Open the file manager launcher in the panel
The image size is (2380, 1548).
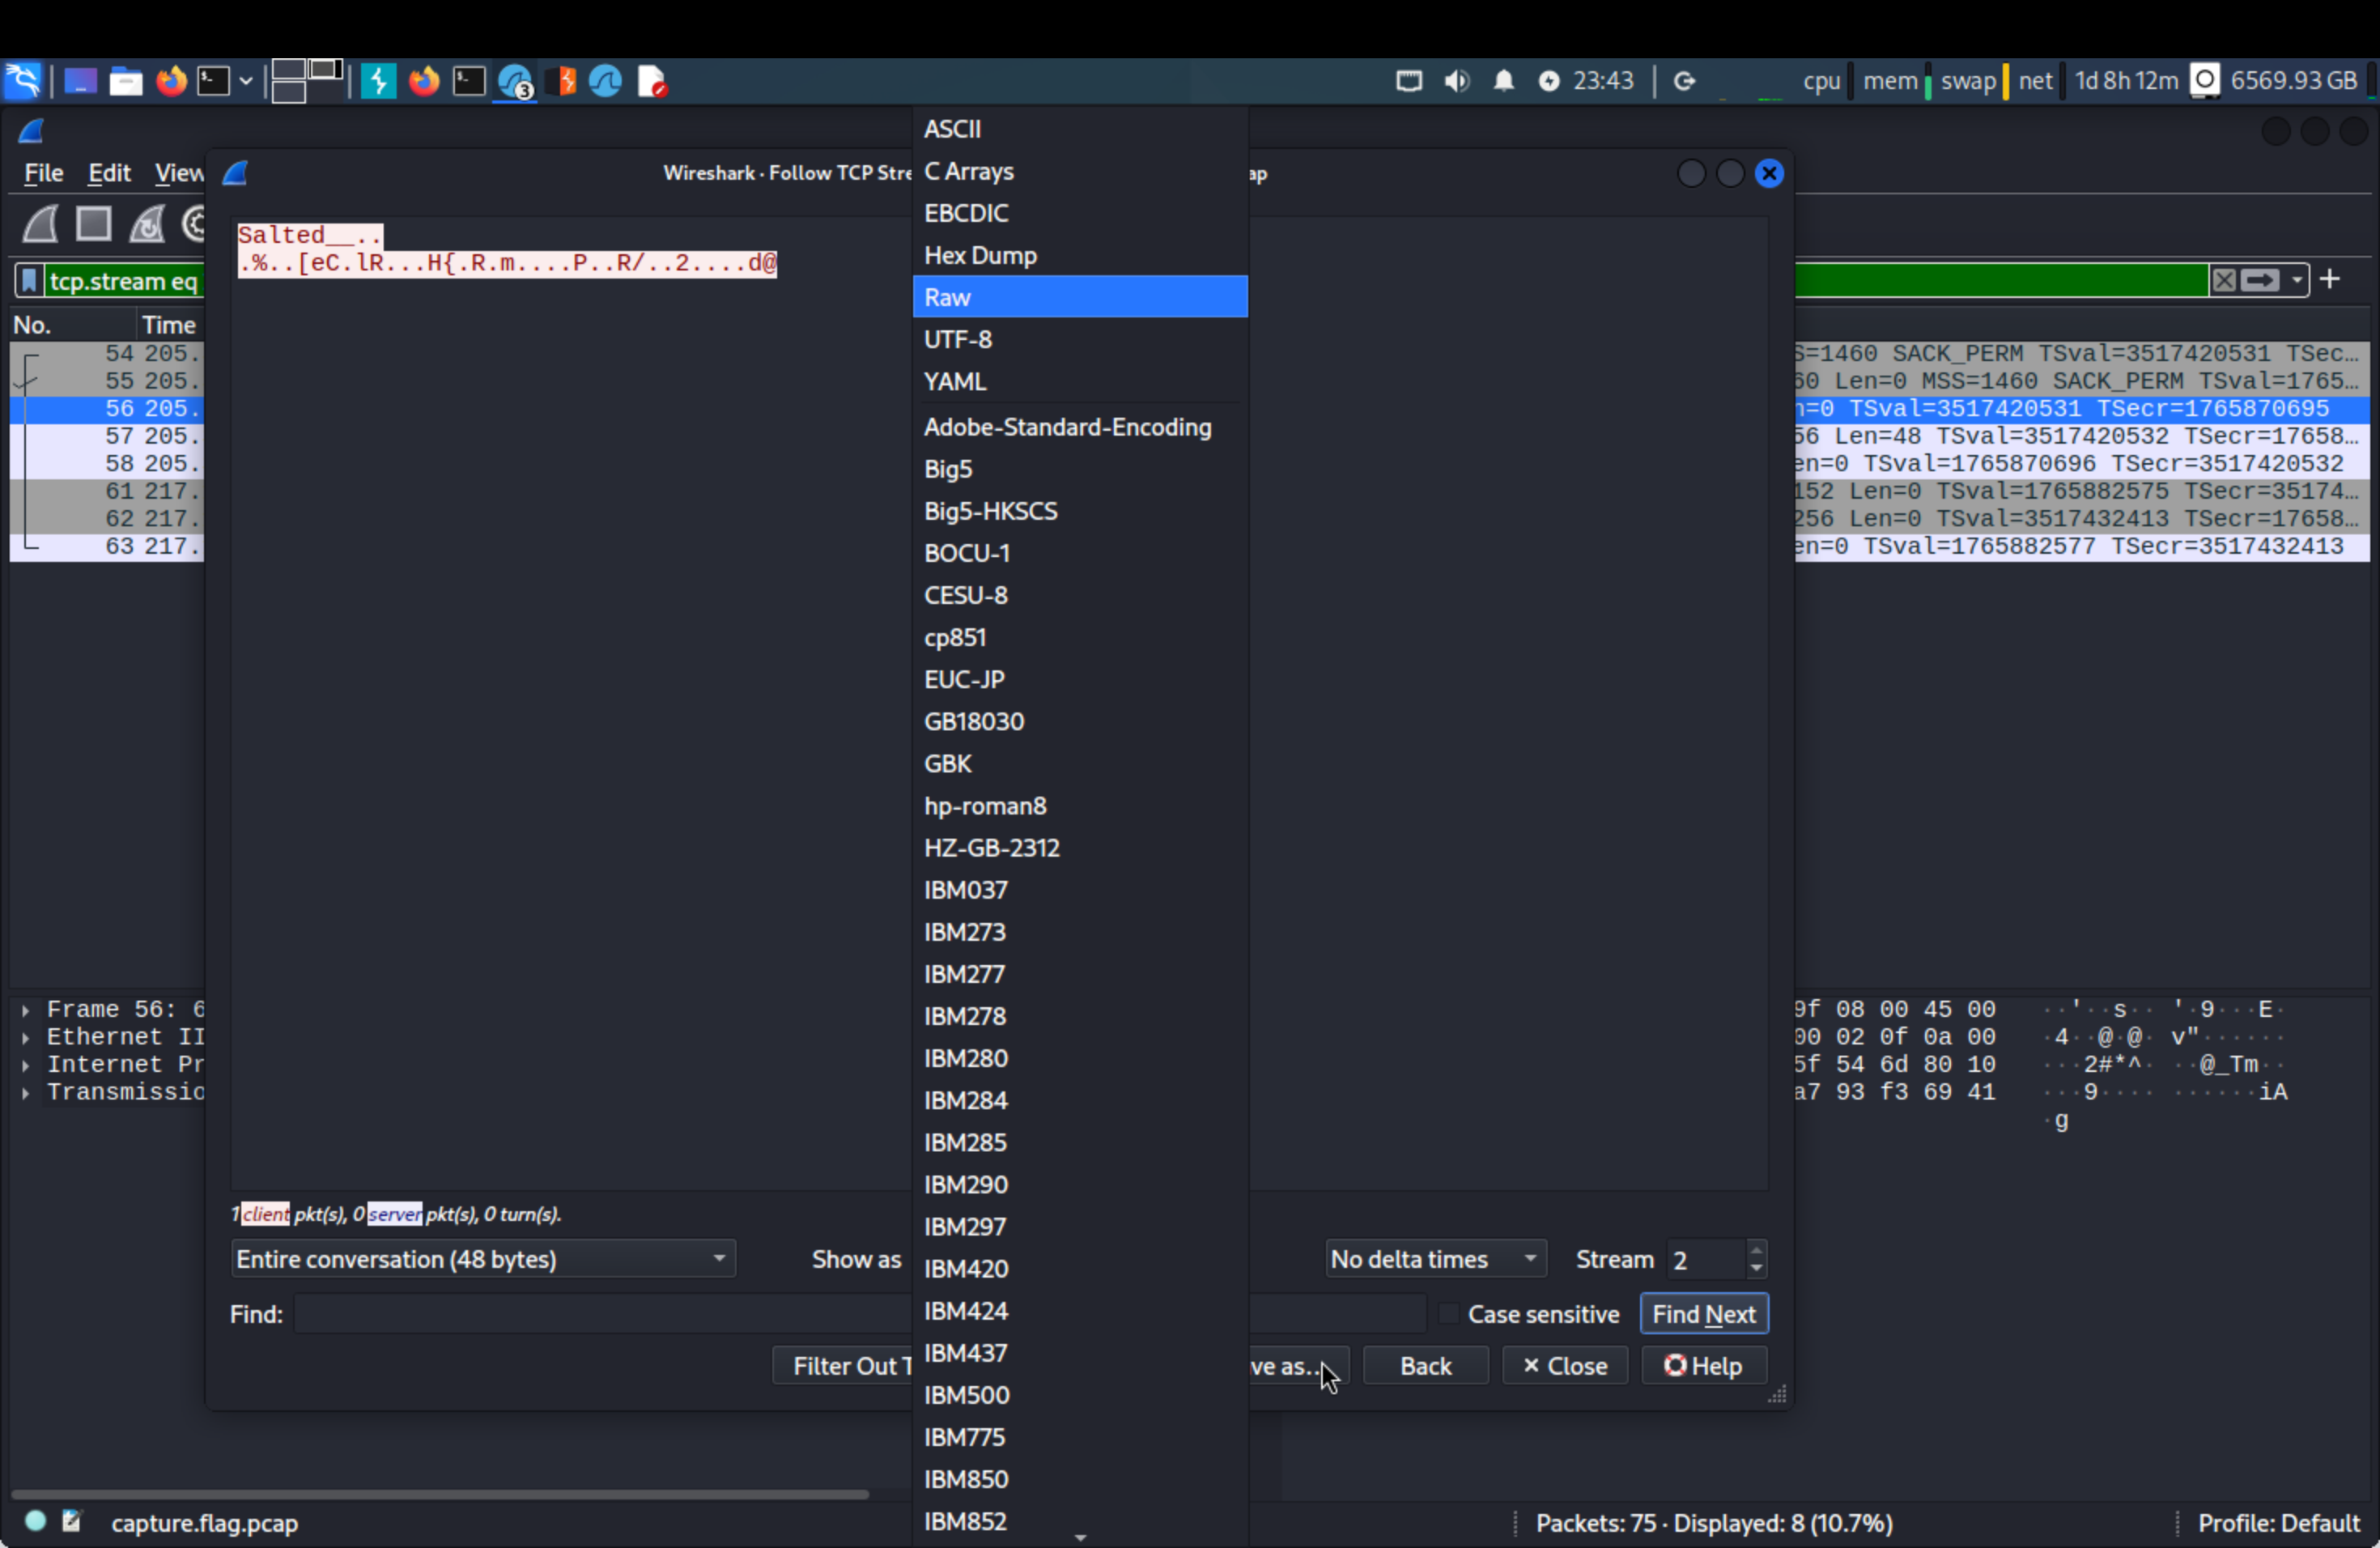[x=125, y=81]
